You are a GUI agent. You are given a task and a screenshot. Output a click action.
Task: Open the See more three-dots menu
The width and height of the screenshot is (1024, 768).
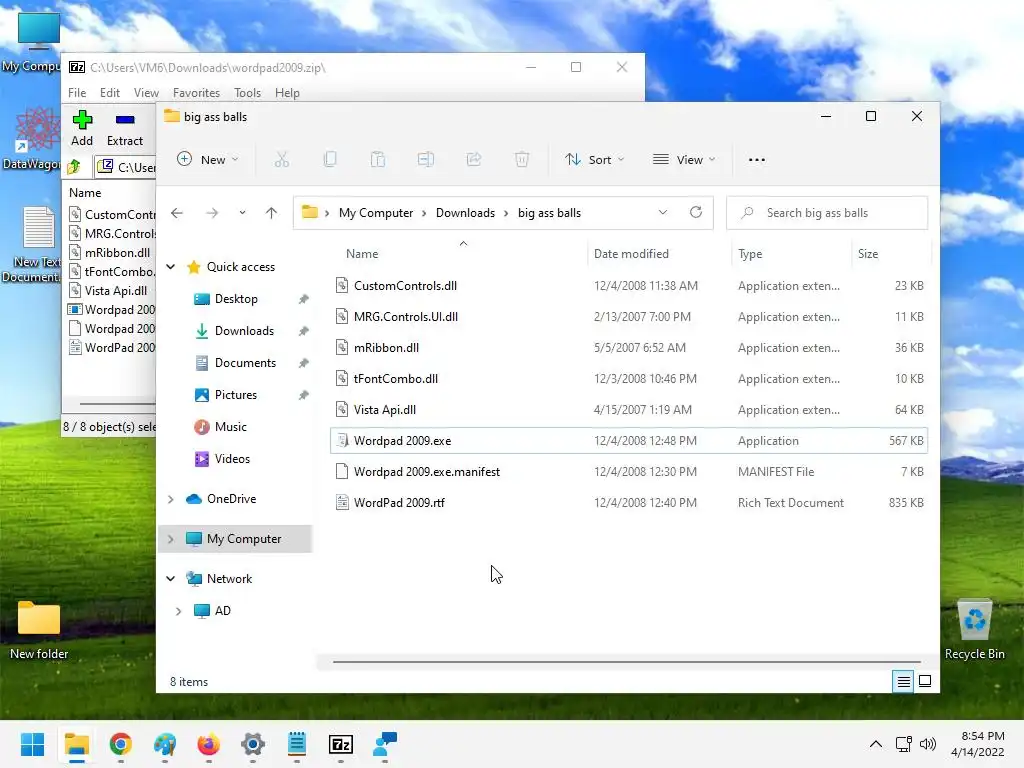pos(757,159)
